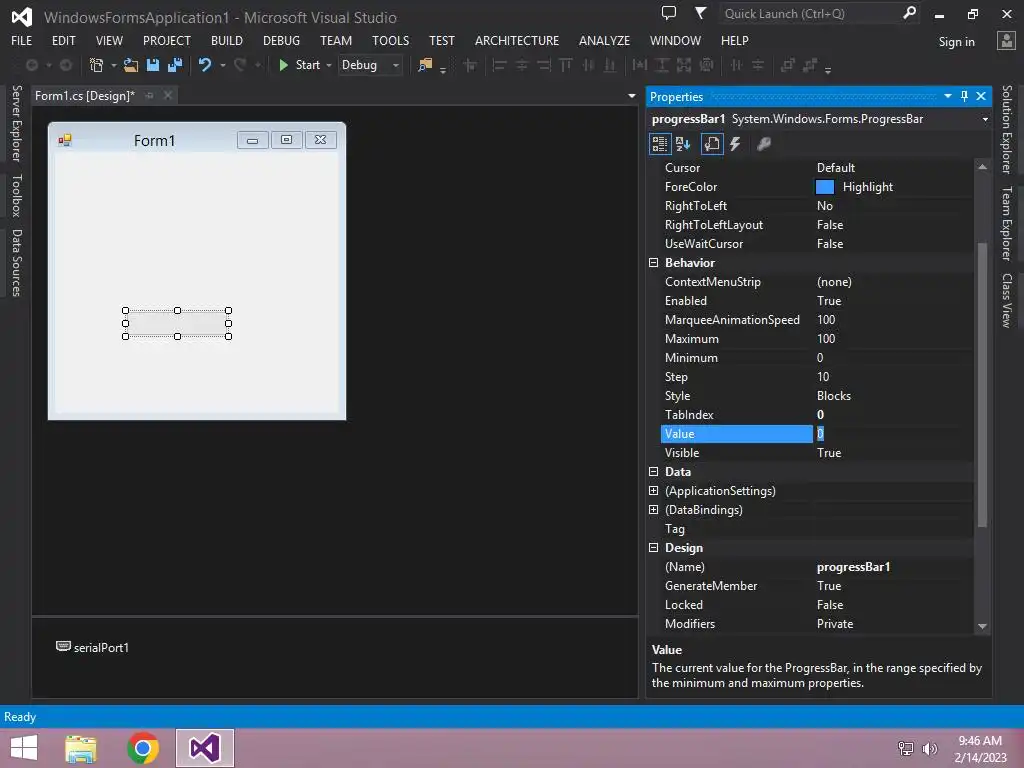Show the Properties page icon
The width and height of the screenshot is (1024, 768).
[712, 144]
